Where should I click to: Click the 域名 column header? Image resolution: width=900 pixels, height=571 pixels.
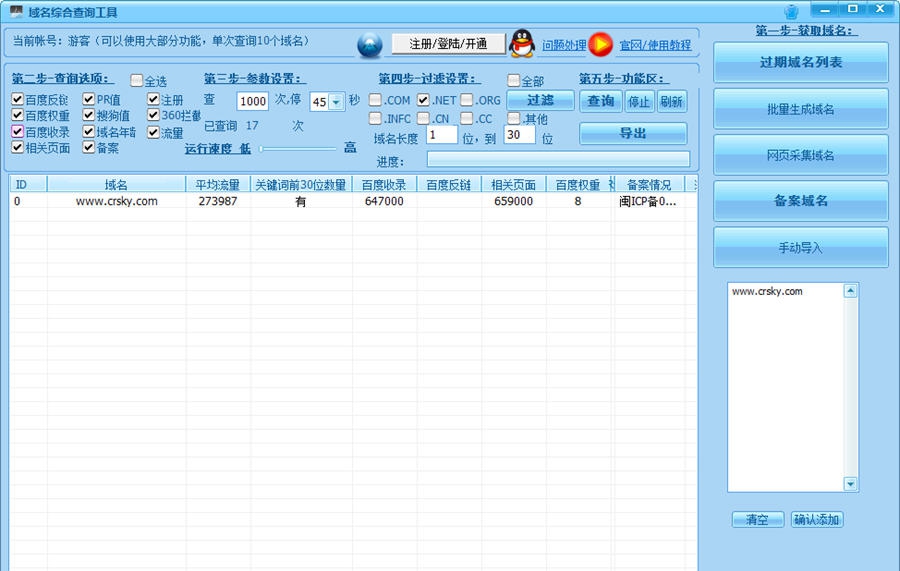tap(116, 185)
